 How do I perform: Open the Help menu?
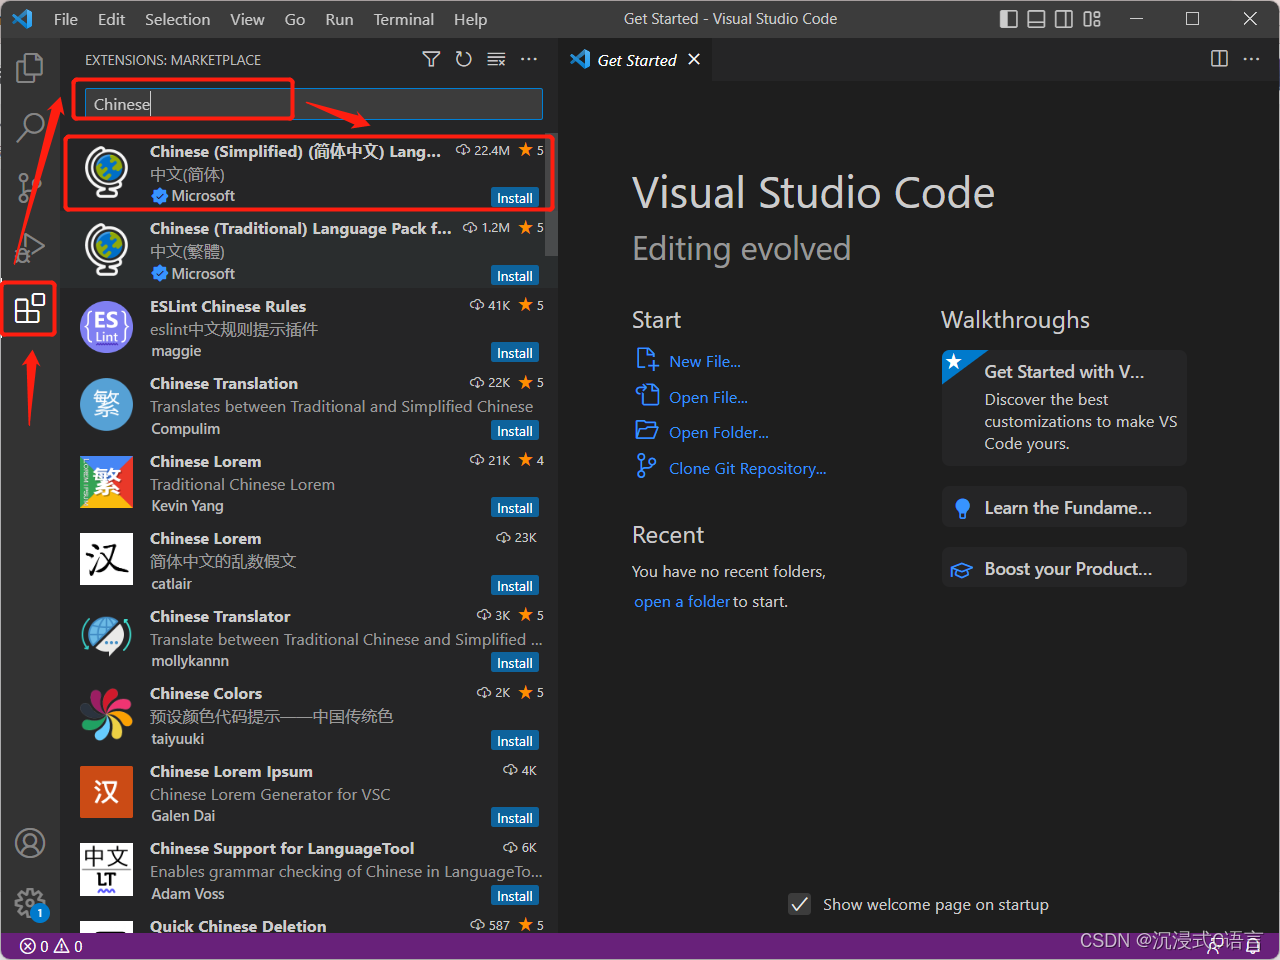coord(470,19)
